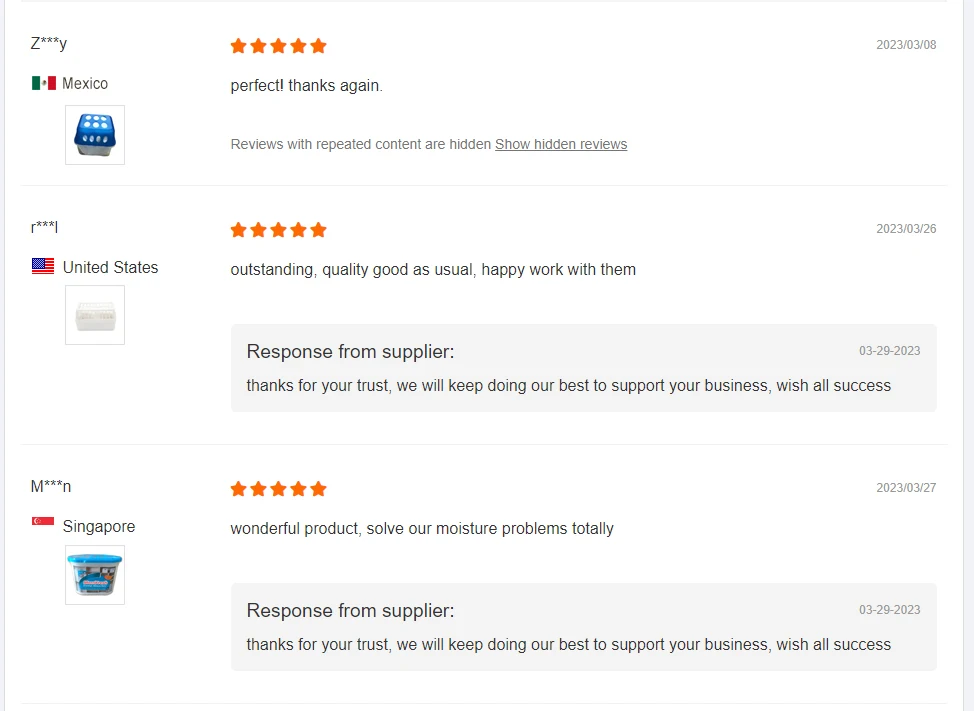The image size is (974, 711).
Task: Click the 'perfect! thanks again.' review text
Action: tap(306, 86)
